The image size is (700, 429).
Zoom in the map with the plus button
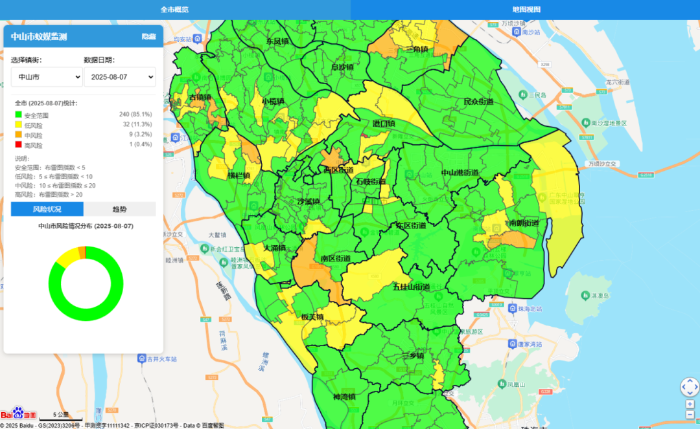tap(690, 404)
